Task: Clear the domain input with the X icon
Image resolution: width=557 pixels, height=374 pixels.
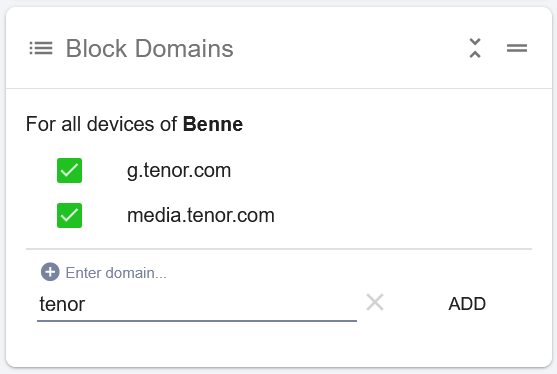Action: pyautogui.click(x=375, y=302)
